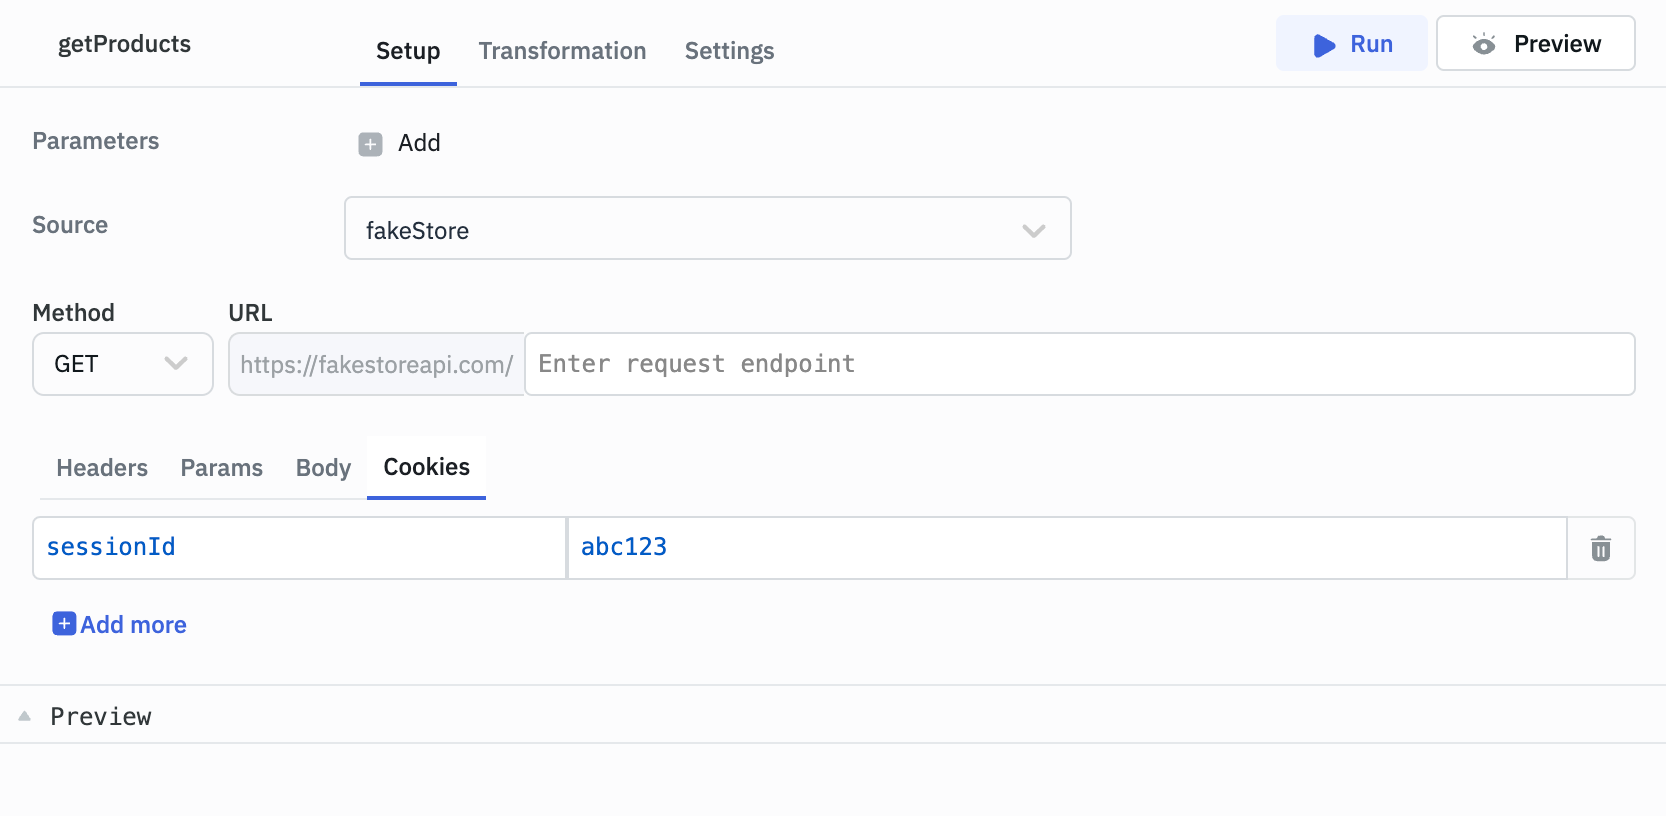Click the abc123 cookie value field
The width and height of the screenshot is (1666, 816).
click(1065, 548)
